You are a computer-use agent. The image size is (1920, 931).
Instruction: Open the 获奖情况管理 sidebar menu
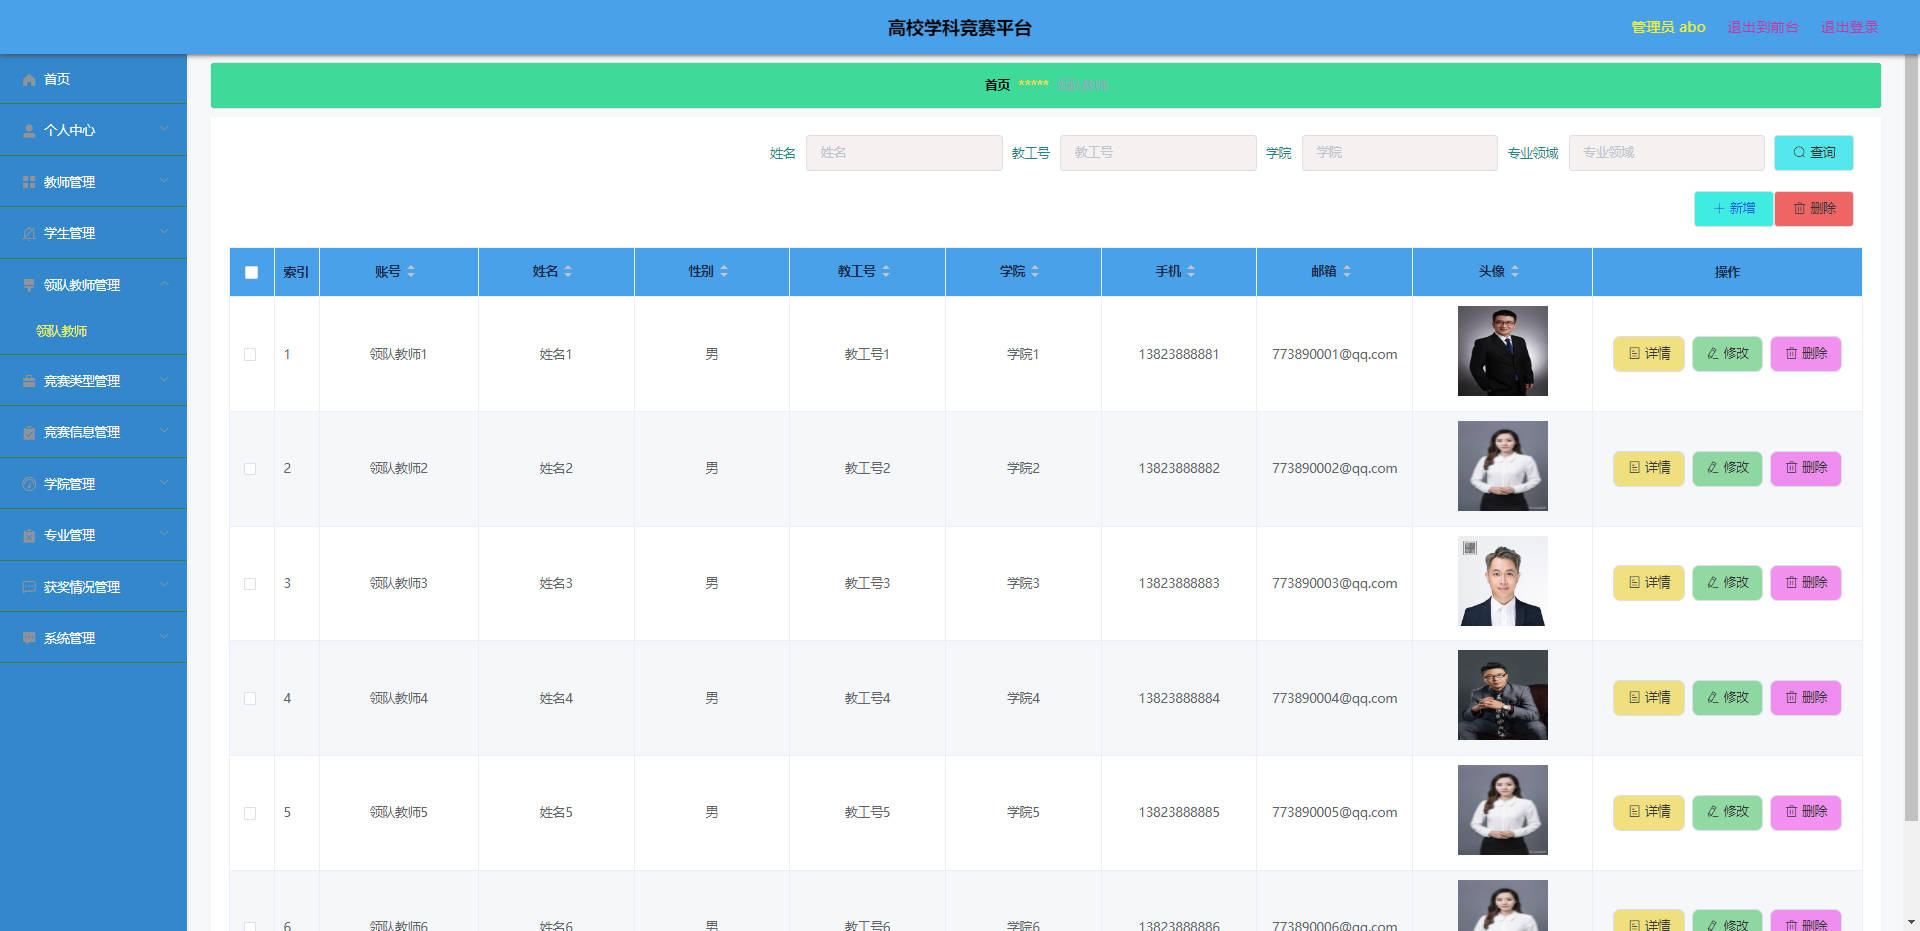click(93, 587)
